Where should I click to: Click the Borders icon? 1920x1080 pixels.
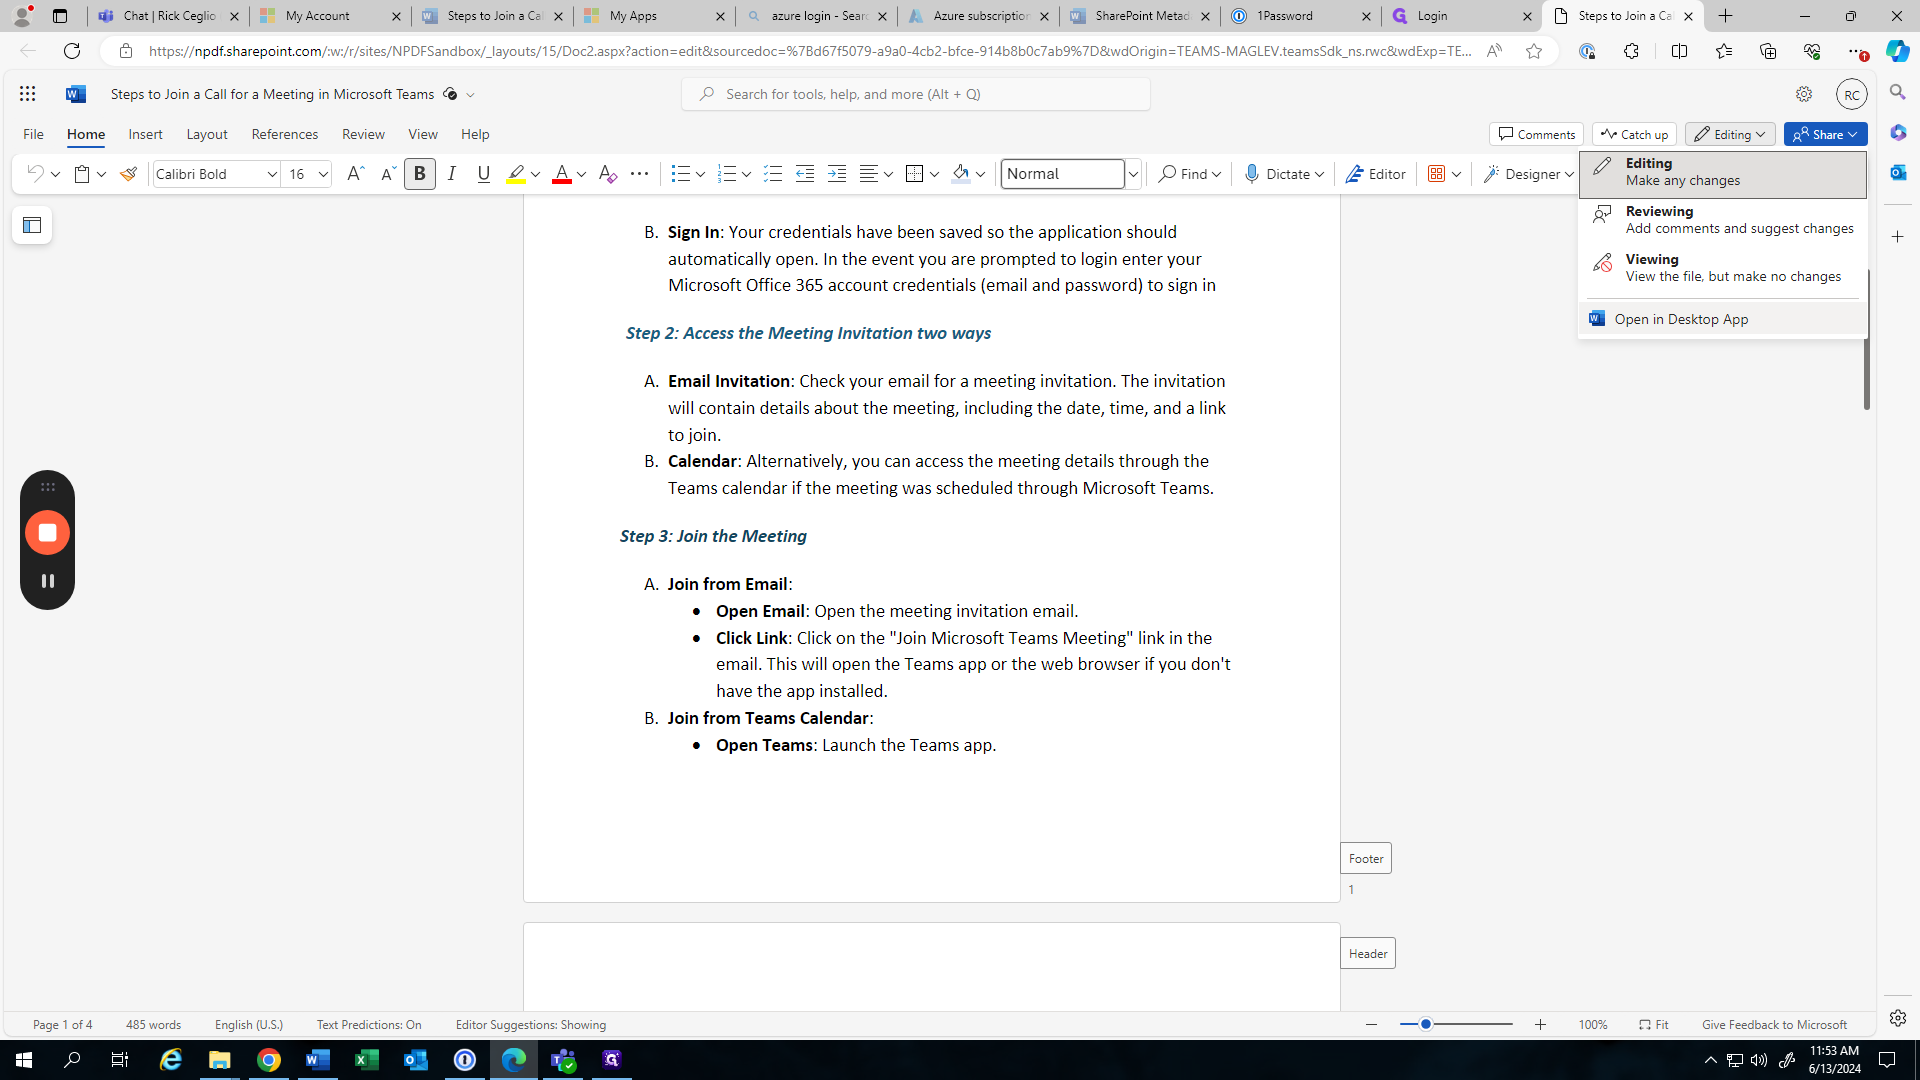(914, 174)
